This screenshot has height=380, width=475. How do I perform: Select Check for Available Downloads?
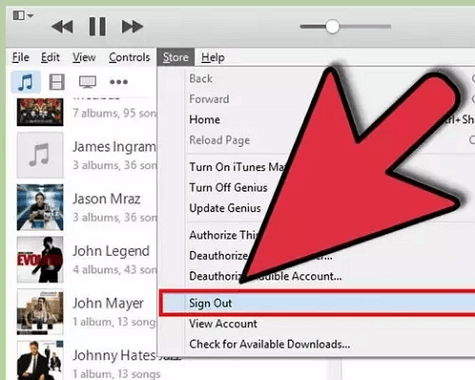269,344
